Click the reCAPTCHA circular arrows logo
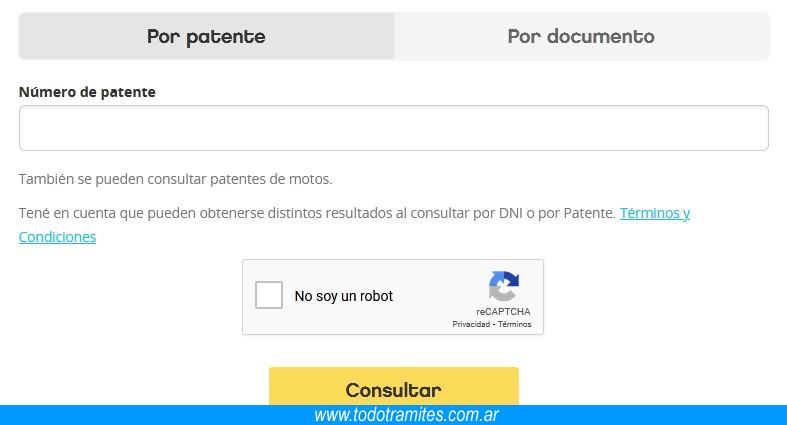This screenshot has height=425, width=787. coord(503,287)
